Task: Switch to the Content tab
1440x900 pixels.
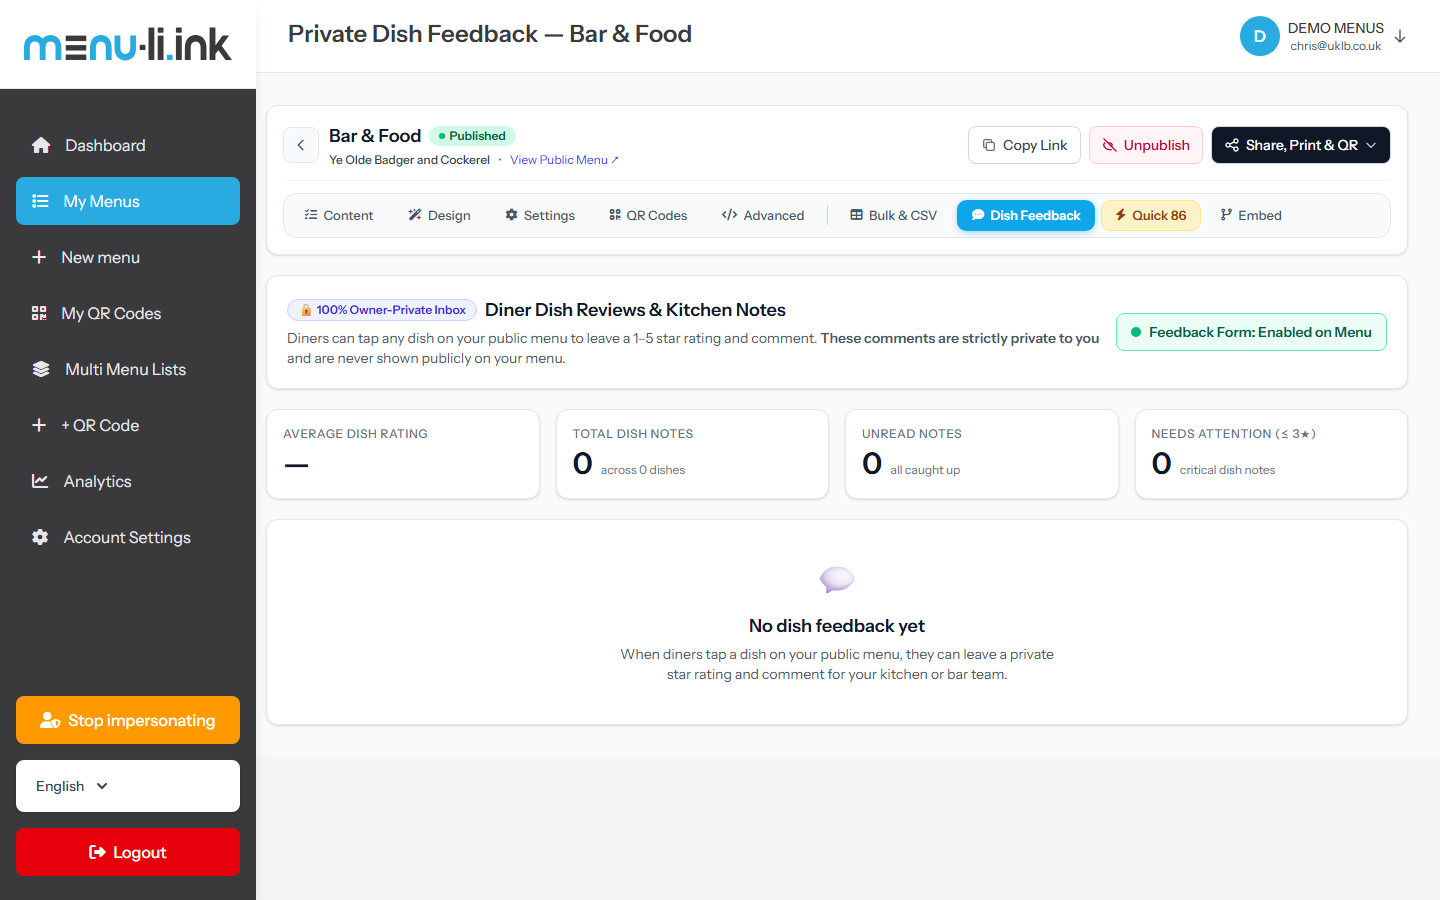Action: [x=339, y=215]
